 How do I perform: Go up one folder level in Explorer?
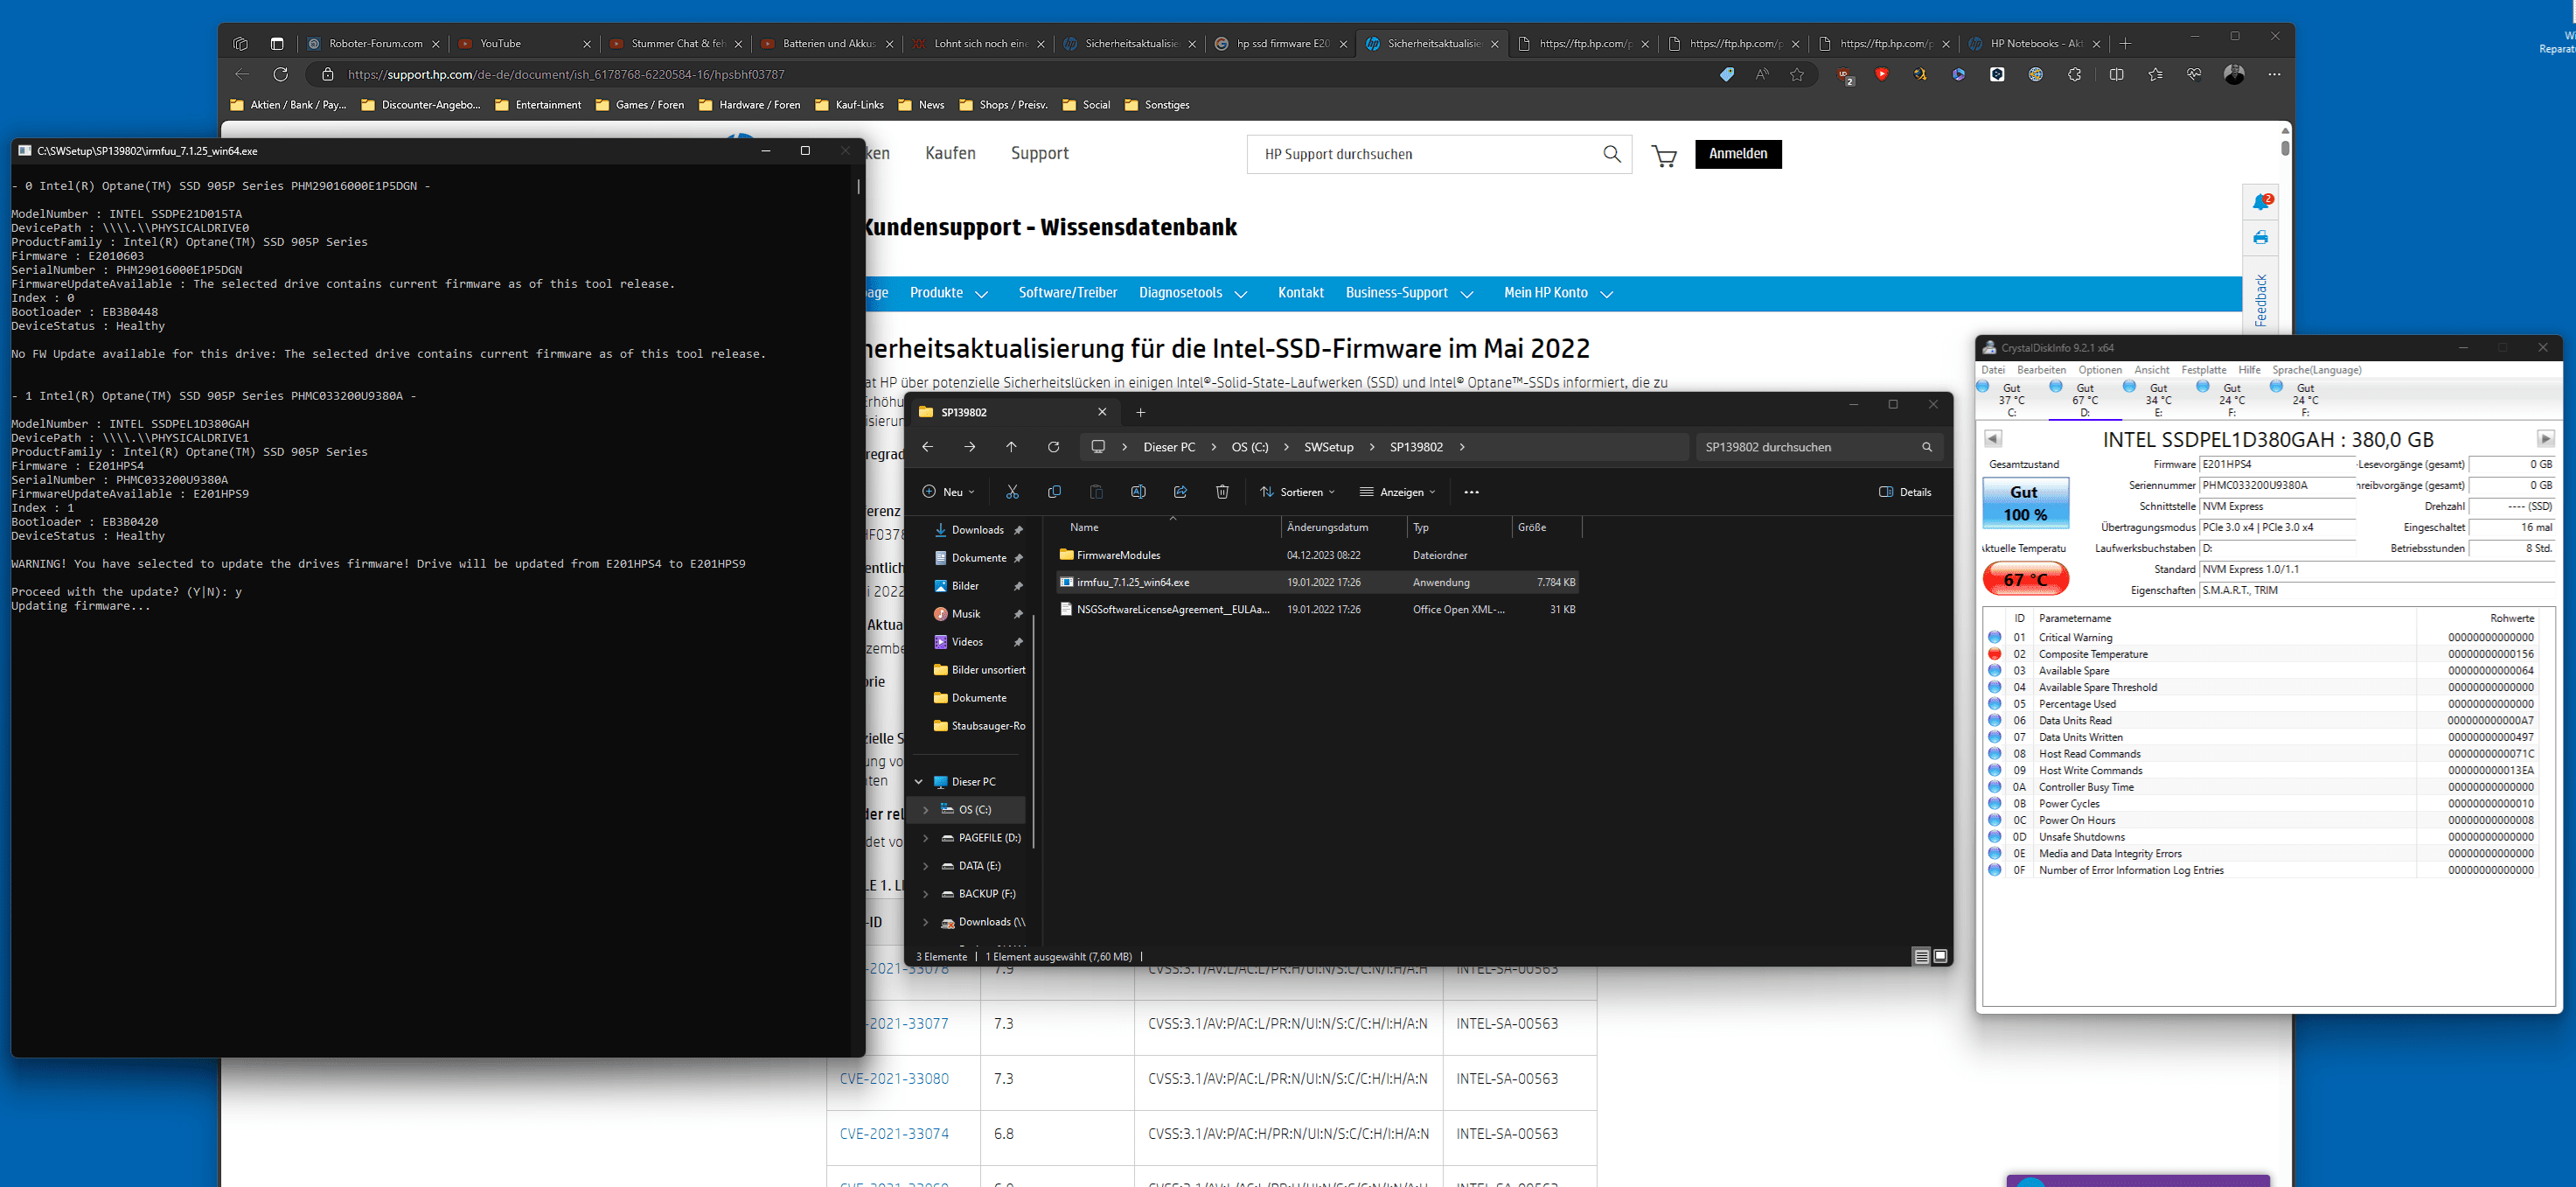[x=1011, y=447]
